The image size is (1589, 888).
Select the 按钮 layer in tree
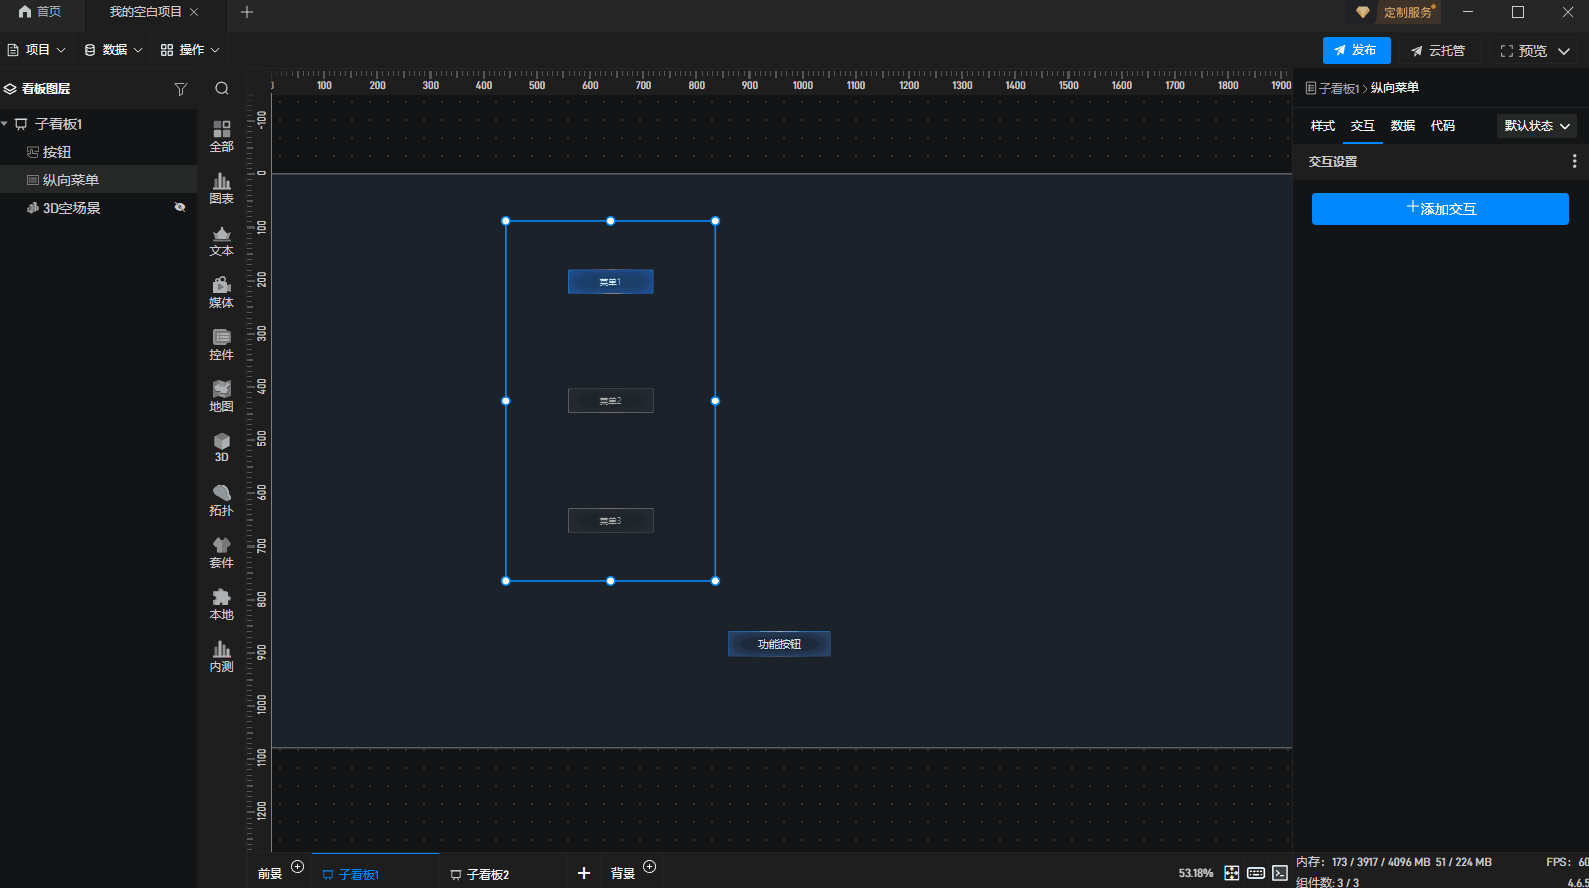click(x=57, y=152)
